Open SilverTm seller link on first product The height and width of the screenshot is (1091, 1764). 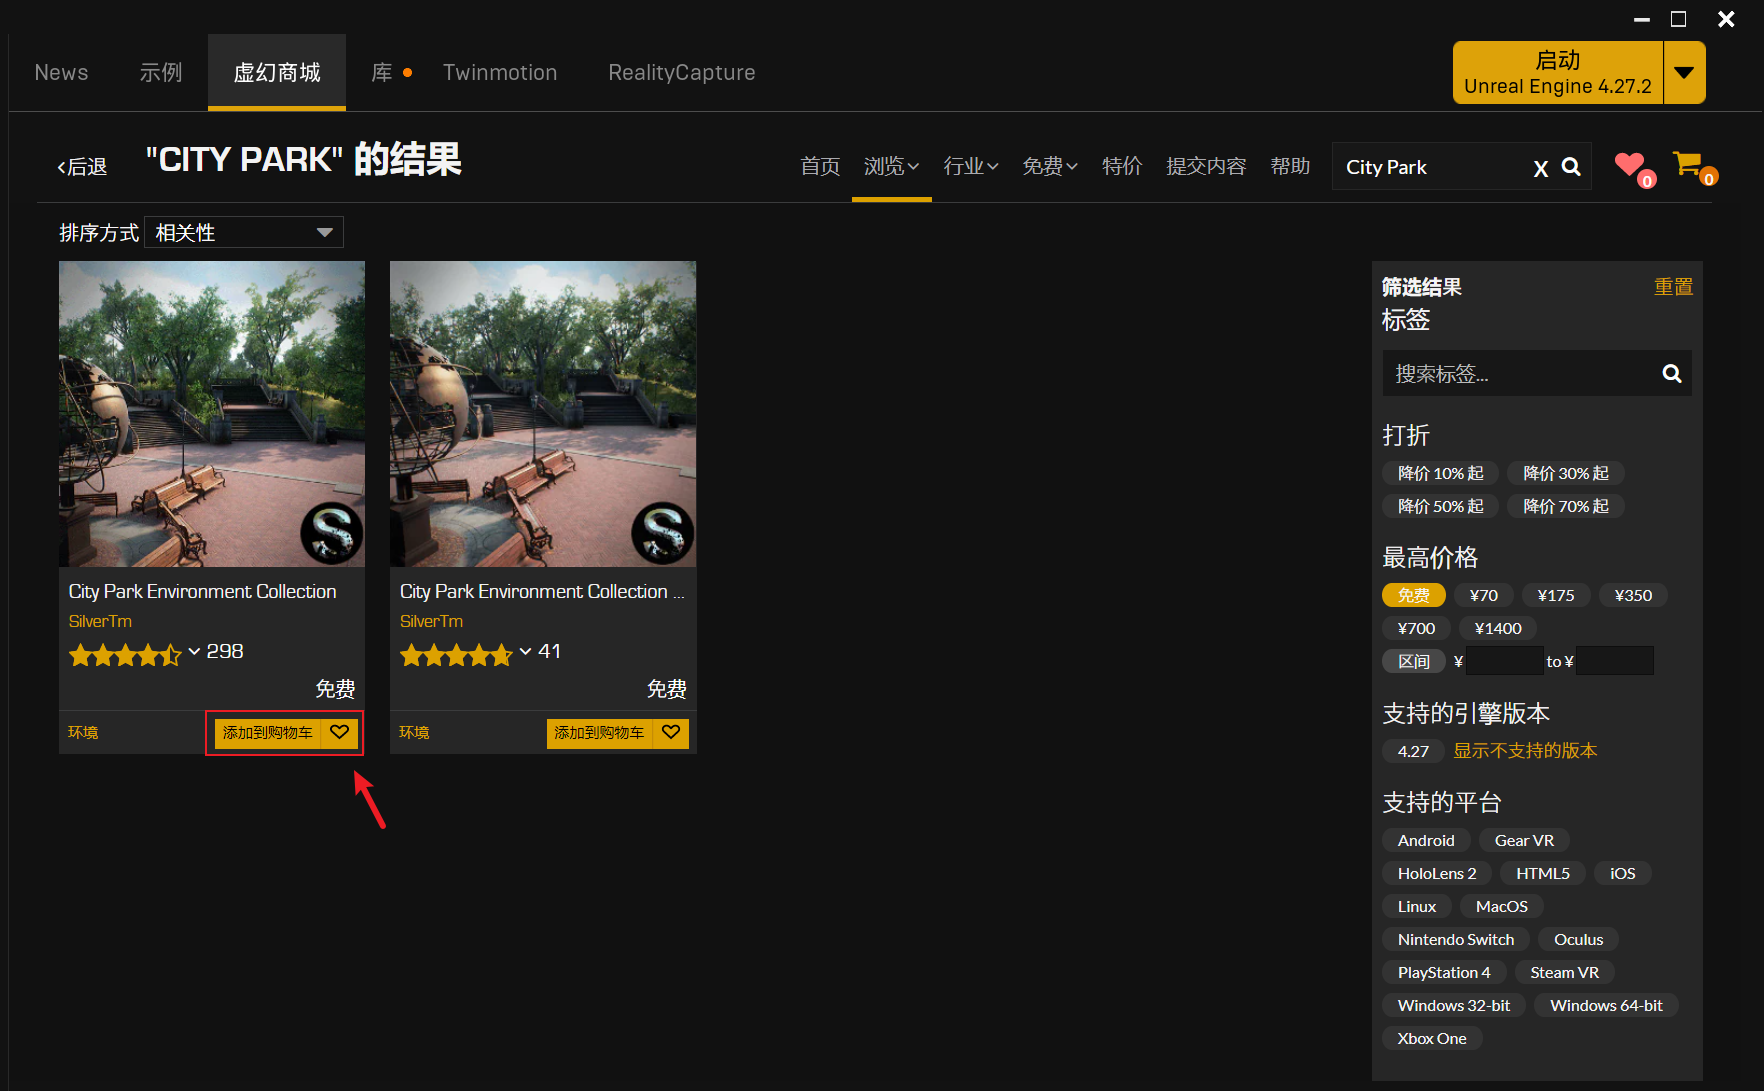(100, 621)
